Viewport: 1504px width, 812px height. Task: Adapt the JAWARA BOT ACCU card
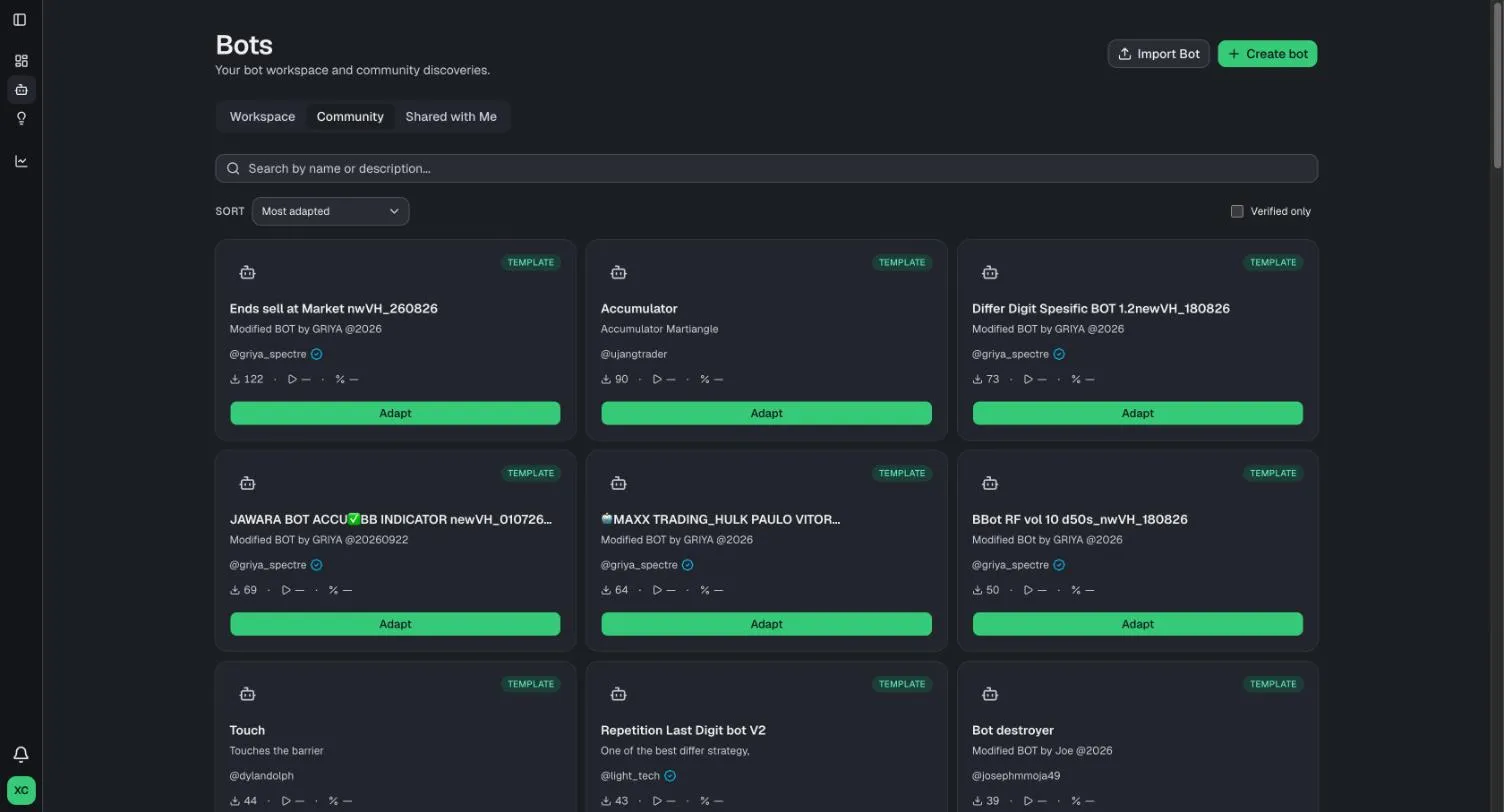[395, 624]
